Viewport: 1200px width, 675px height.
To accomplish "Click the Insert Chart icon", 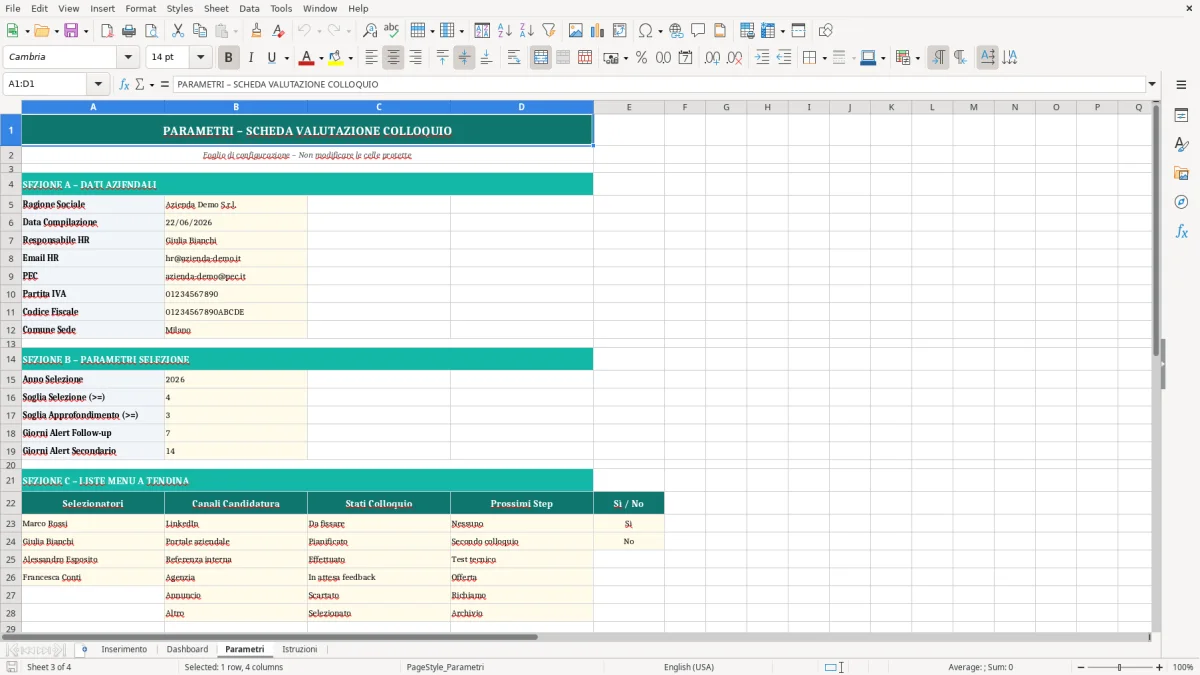I will 598,31.
